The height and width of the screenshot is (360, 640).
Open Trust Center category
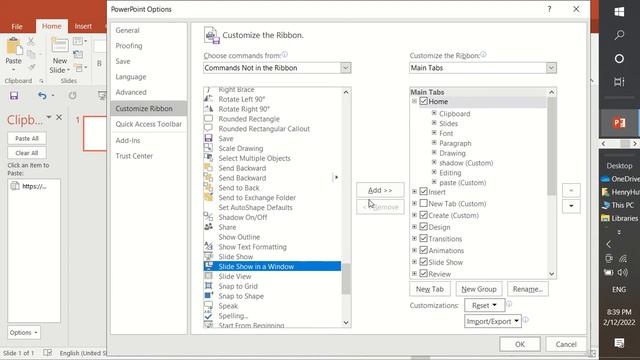(x=134, y=156)
